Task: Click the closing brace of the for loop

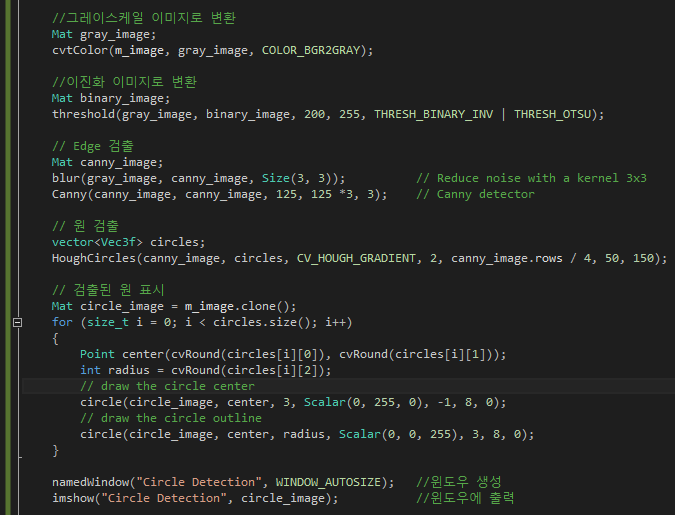Action: [55, 450]
